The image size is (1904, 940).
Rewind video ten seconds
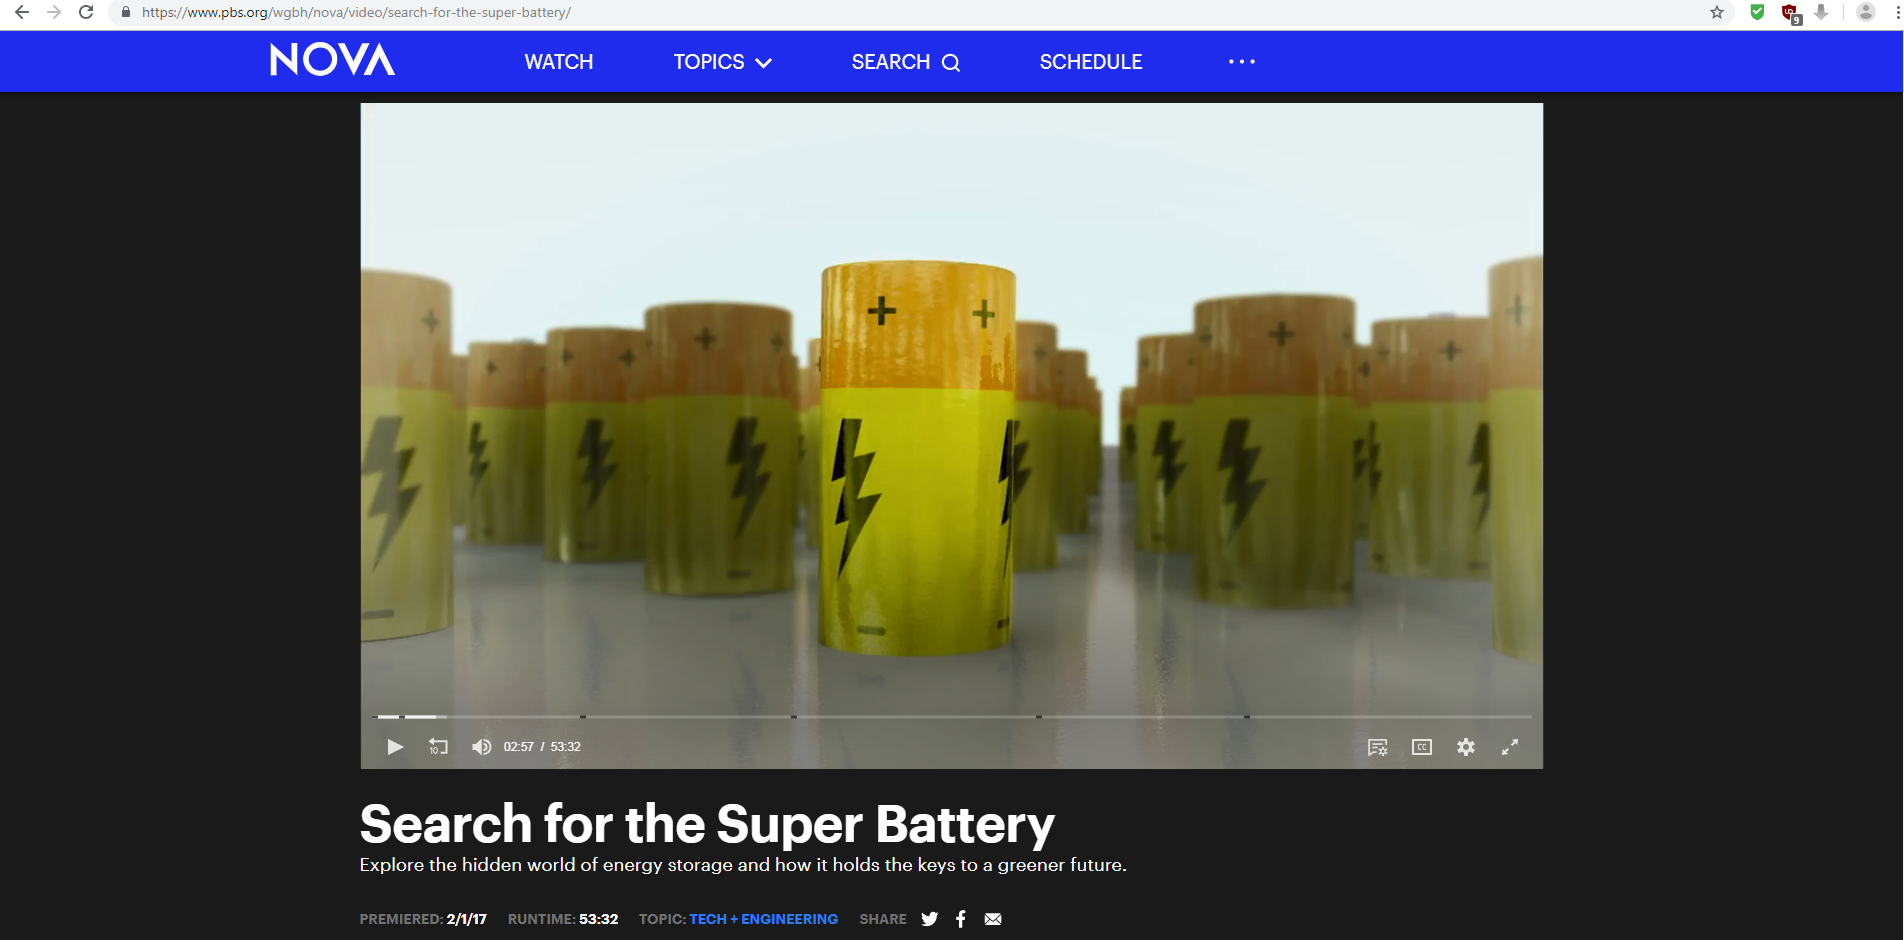(x=438, y=747)
